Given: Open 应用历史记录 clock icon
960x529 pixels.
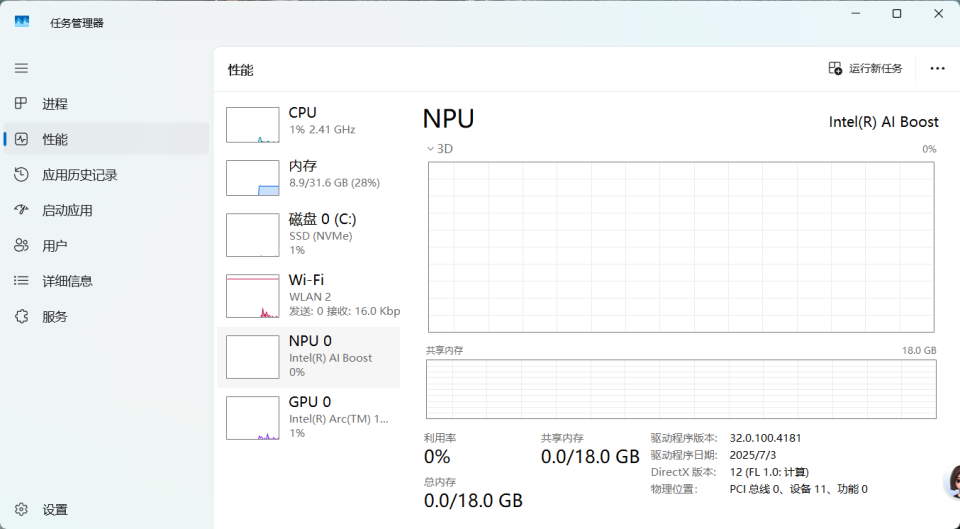Looking at the screenshot, I should [x=21, y=174].
